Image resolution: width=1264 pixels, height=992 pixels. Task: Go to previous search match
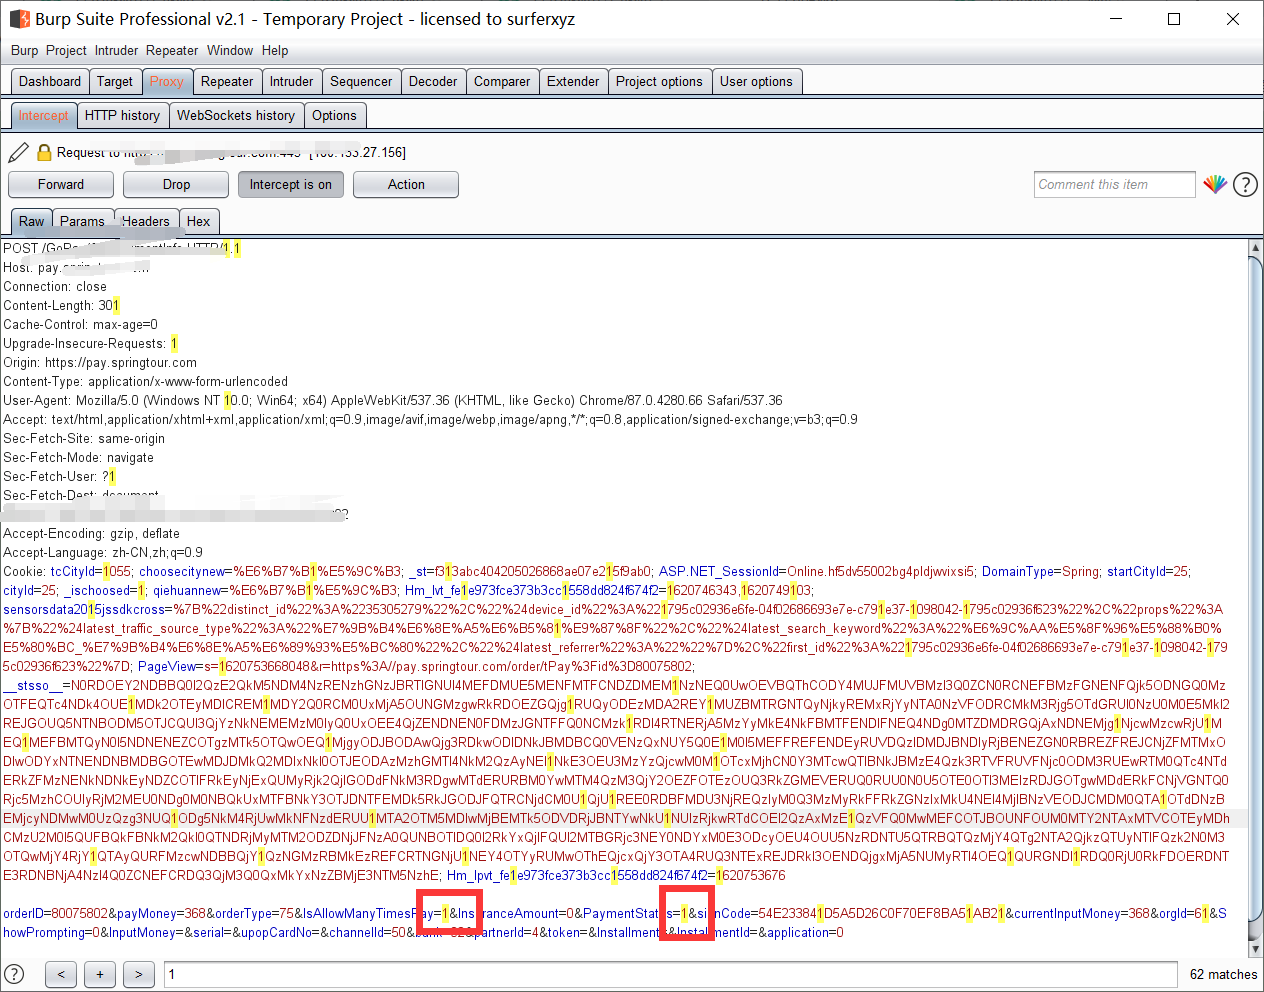tap(61, 974)
